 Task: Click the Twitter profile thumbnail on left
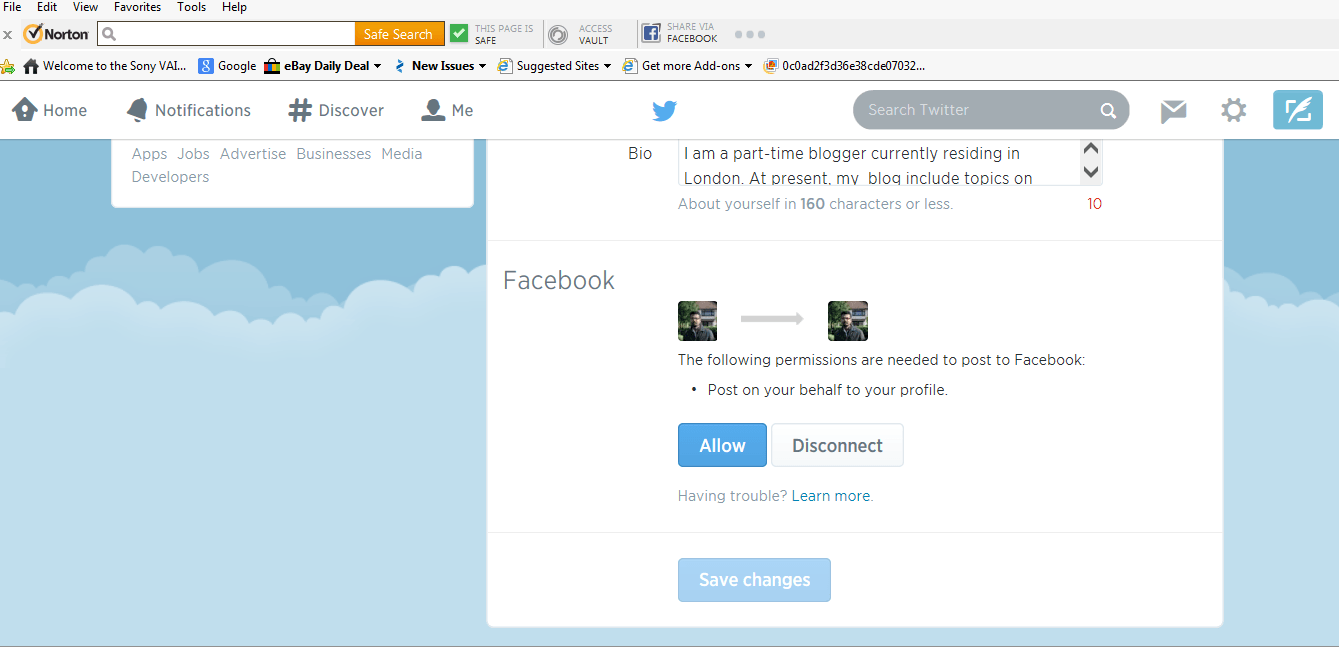(698, 321)
